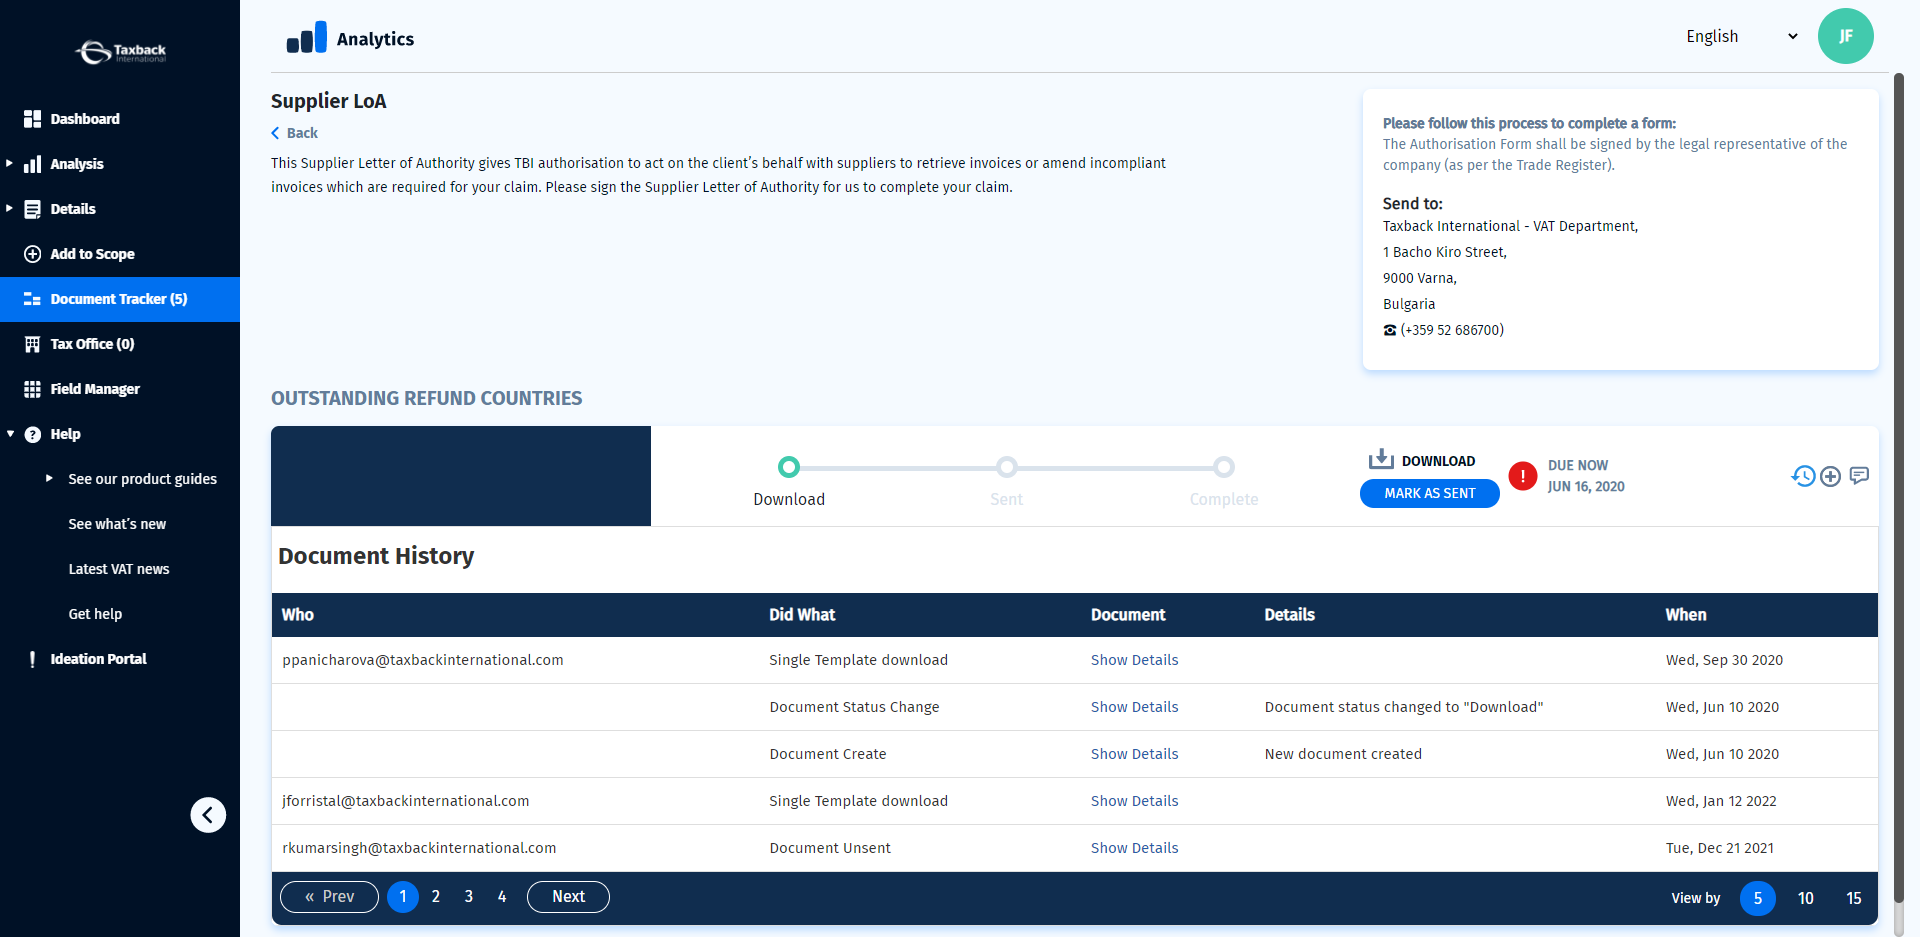
Task: View by 15 rows
Action: [1854, 898]
